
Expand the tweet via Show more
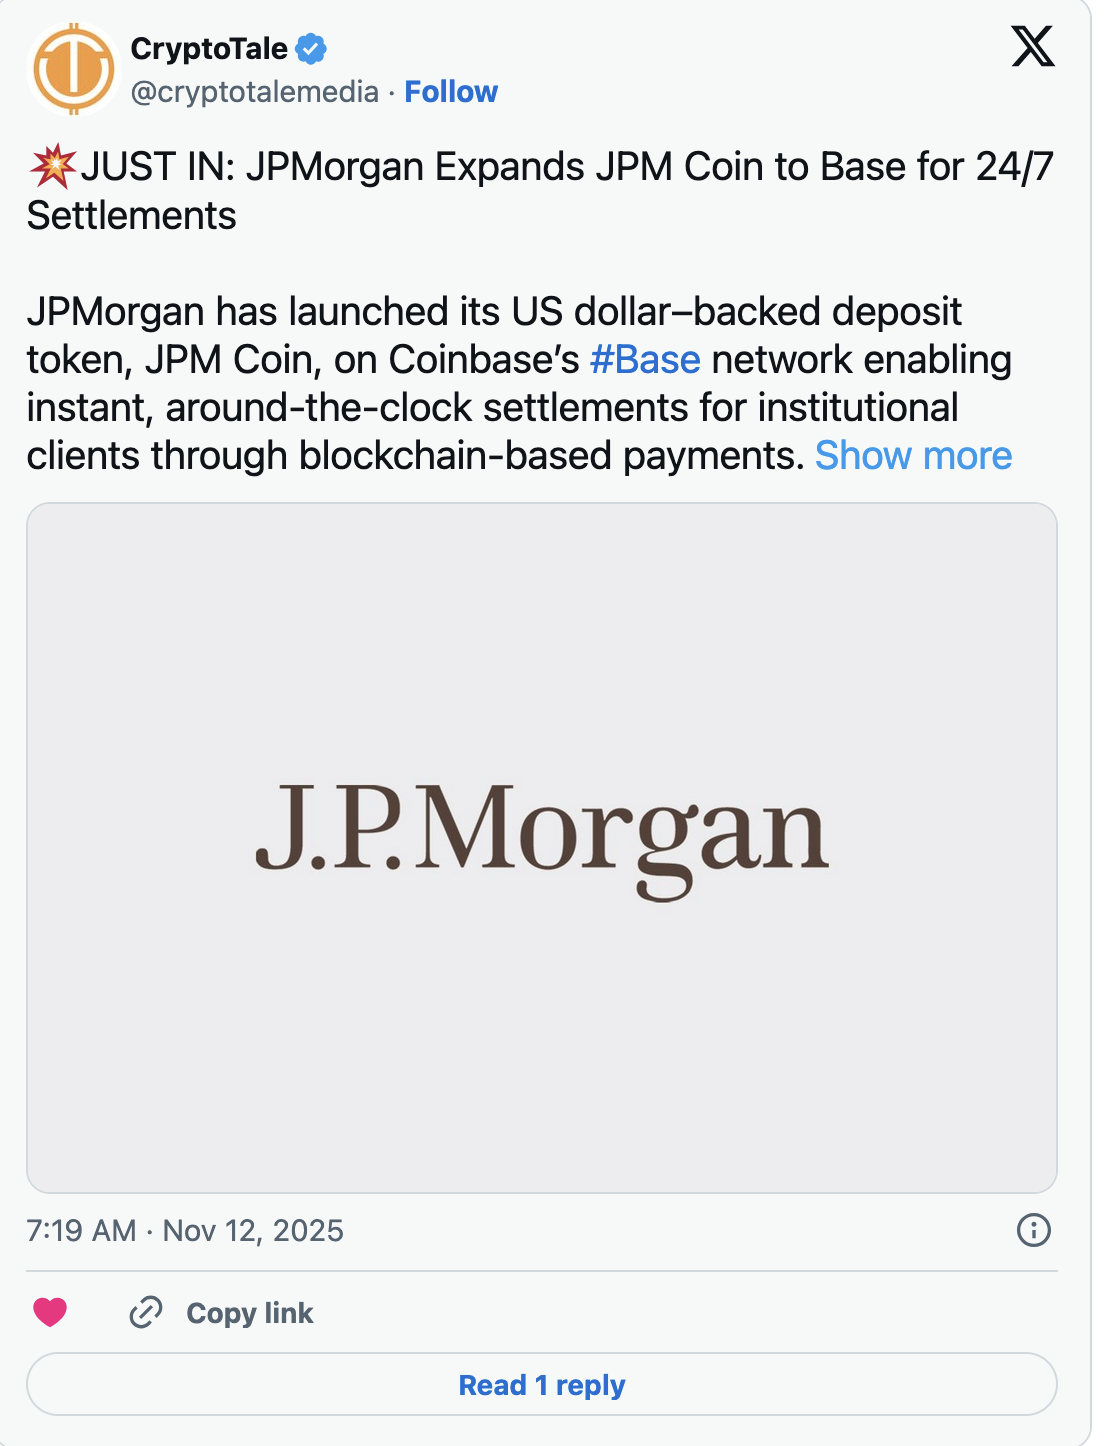(x=913, y=456)
